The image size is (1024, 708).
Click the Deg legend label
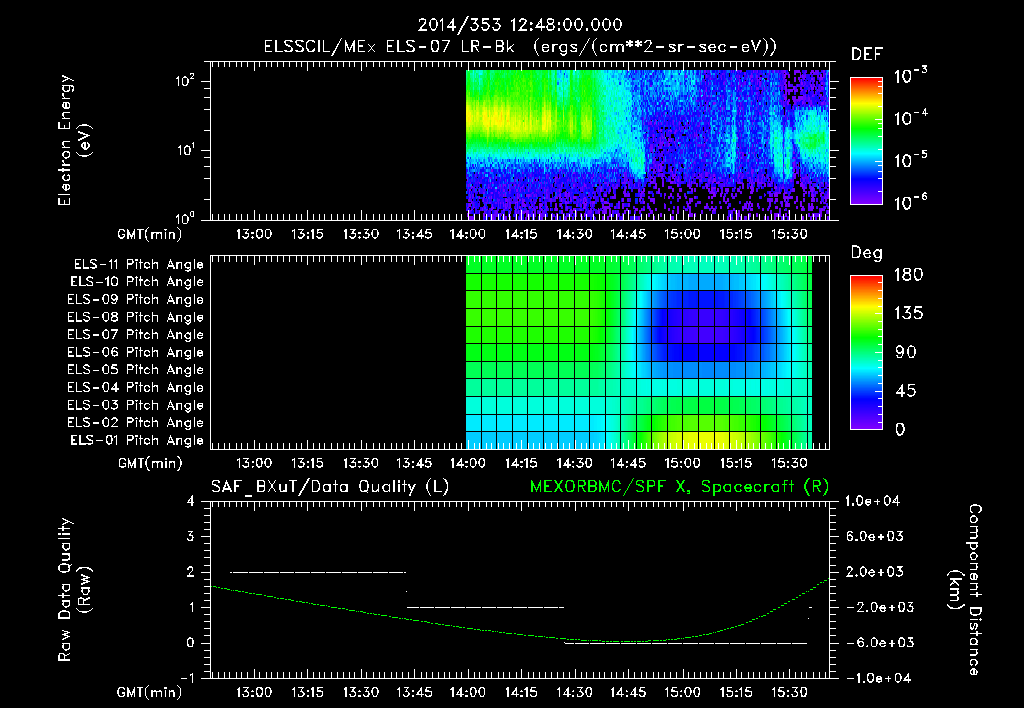(x=867, y=253)
